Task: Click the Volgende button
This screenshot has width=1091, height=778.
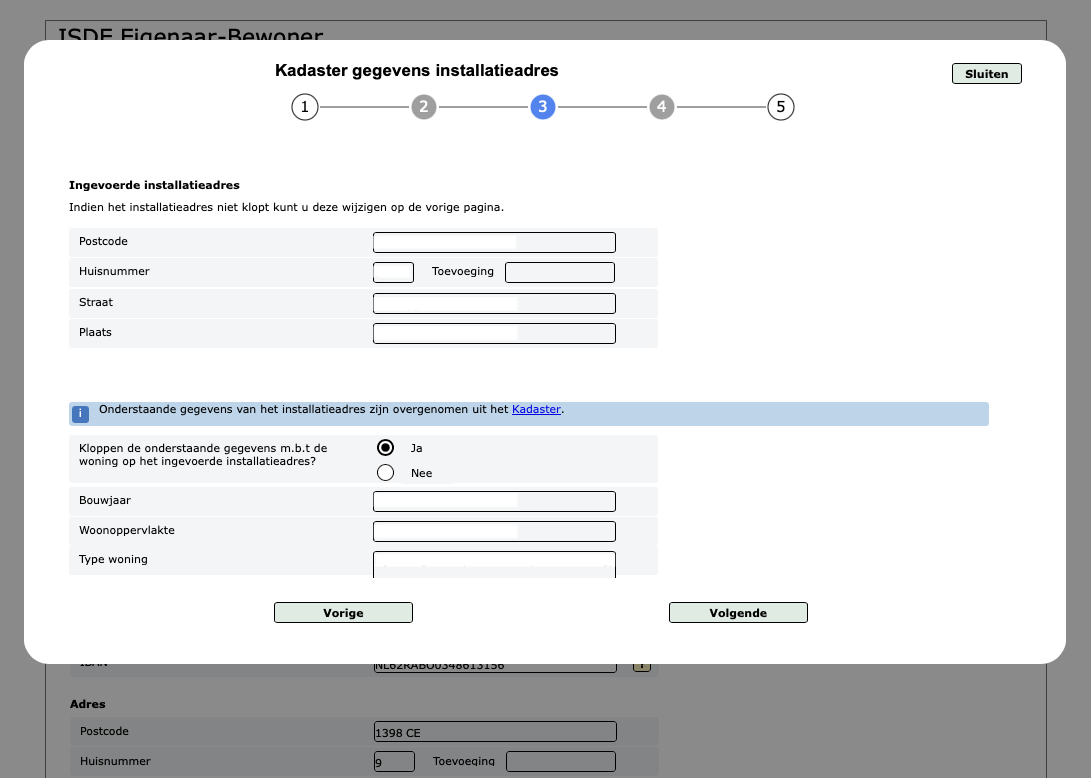Action: click(738, 612)
